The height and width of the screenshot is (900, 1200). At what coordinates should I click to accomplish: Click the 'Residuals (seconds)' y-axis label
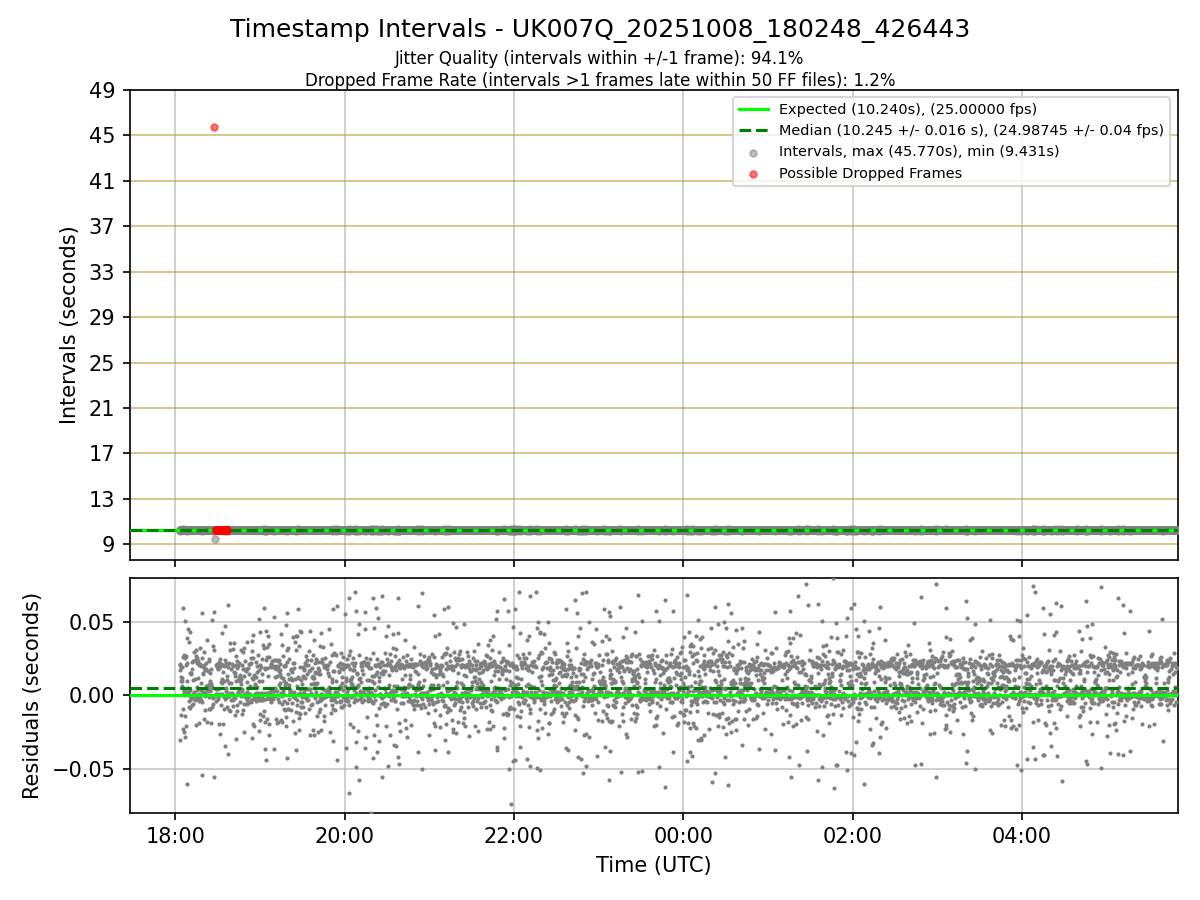point(32,696)
